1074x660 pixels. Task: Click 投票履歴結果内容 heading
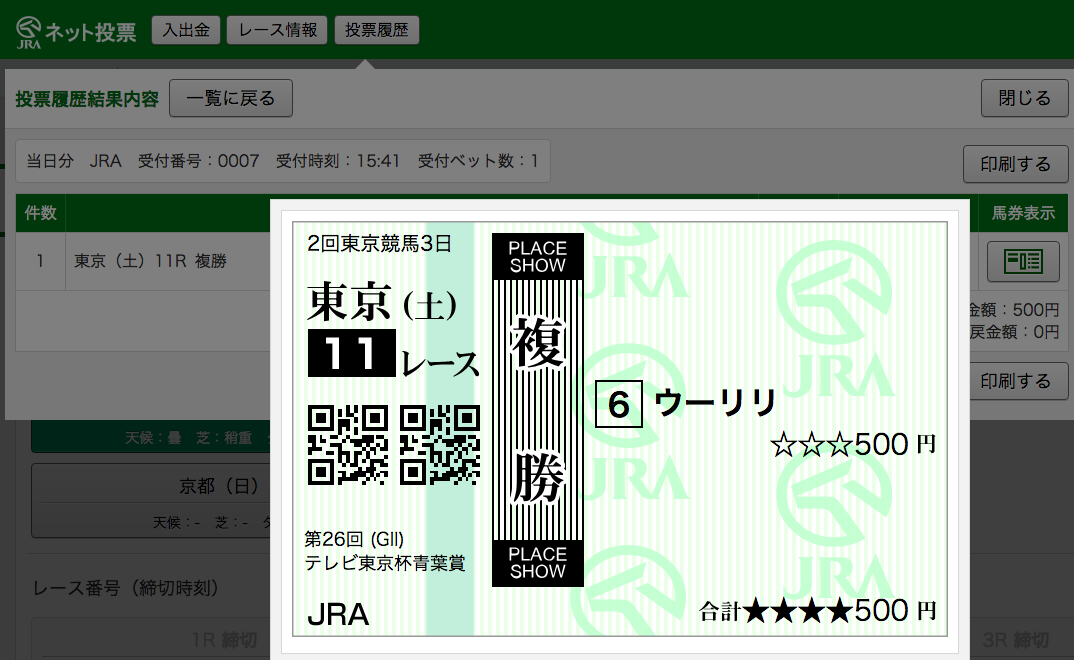point(87,99)
